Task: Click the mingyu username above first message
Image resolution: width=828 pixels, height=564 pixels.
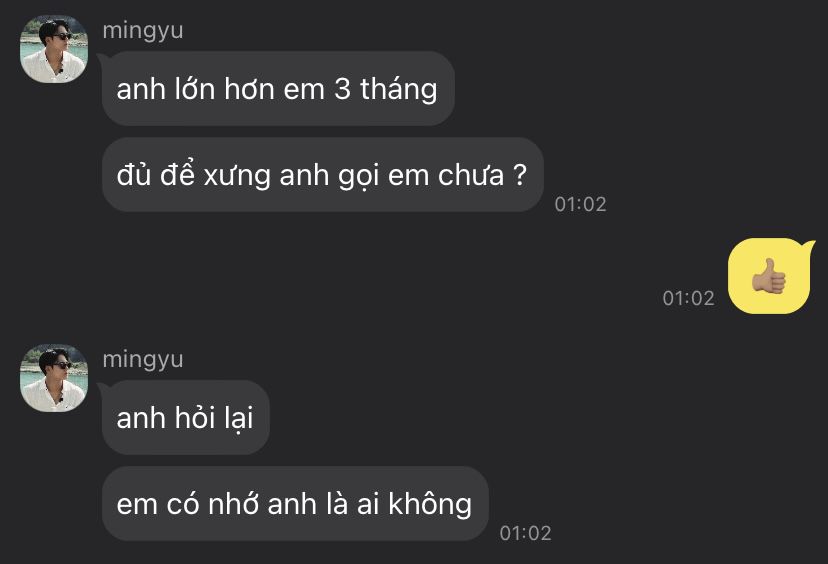Action: click(143, 31)
